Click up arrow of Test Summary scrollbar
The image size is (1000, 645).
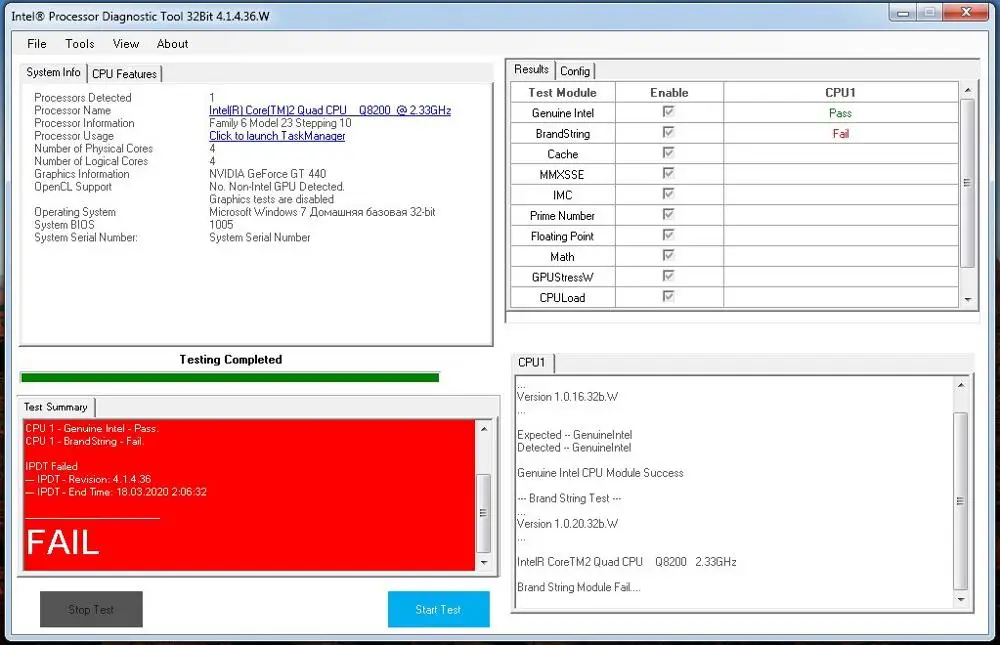(x=483, y=429)
